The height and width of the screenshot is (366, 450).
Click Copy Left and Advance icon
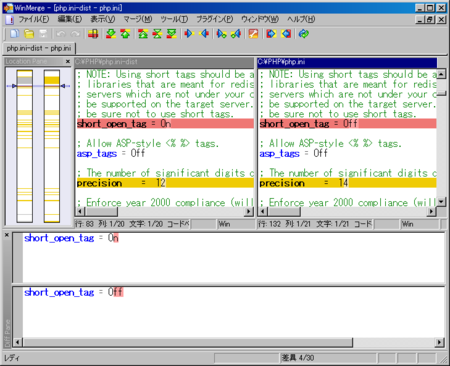pyautogui.click(x=236, y=34)
